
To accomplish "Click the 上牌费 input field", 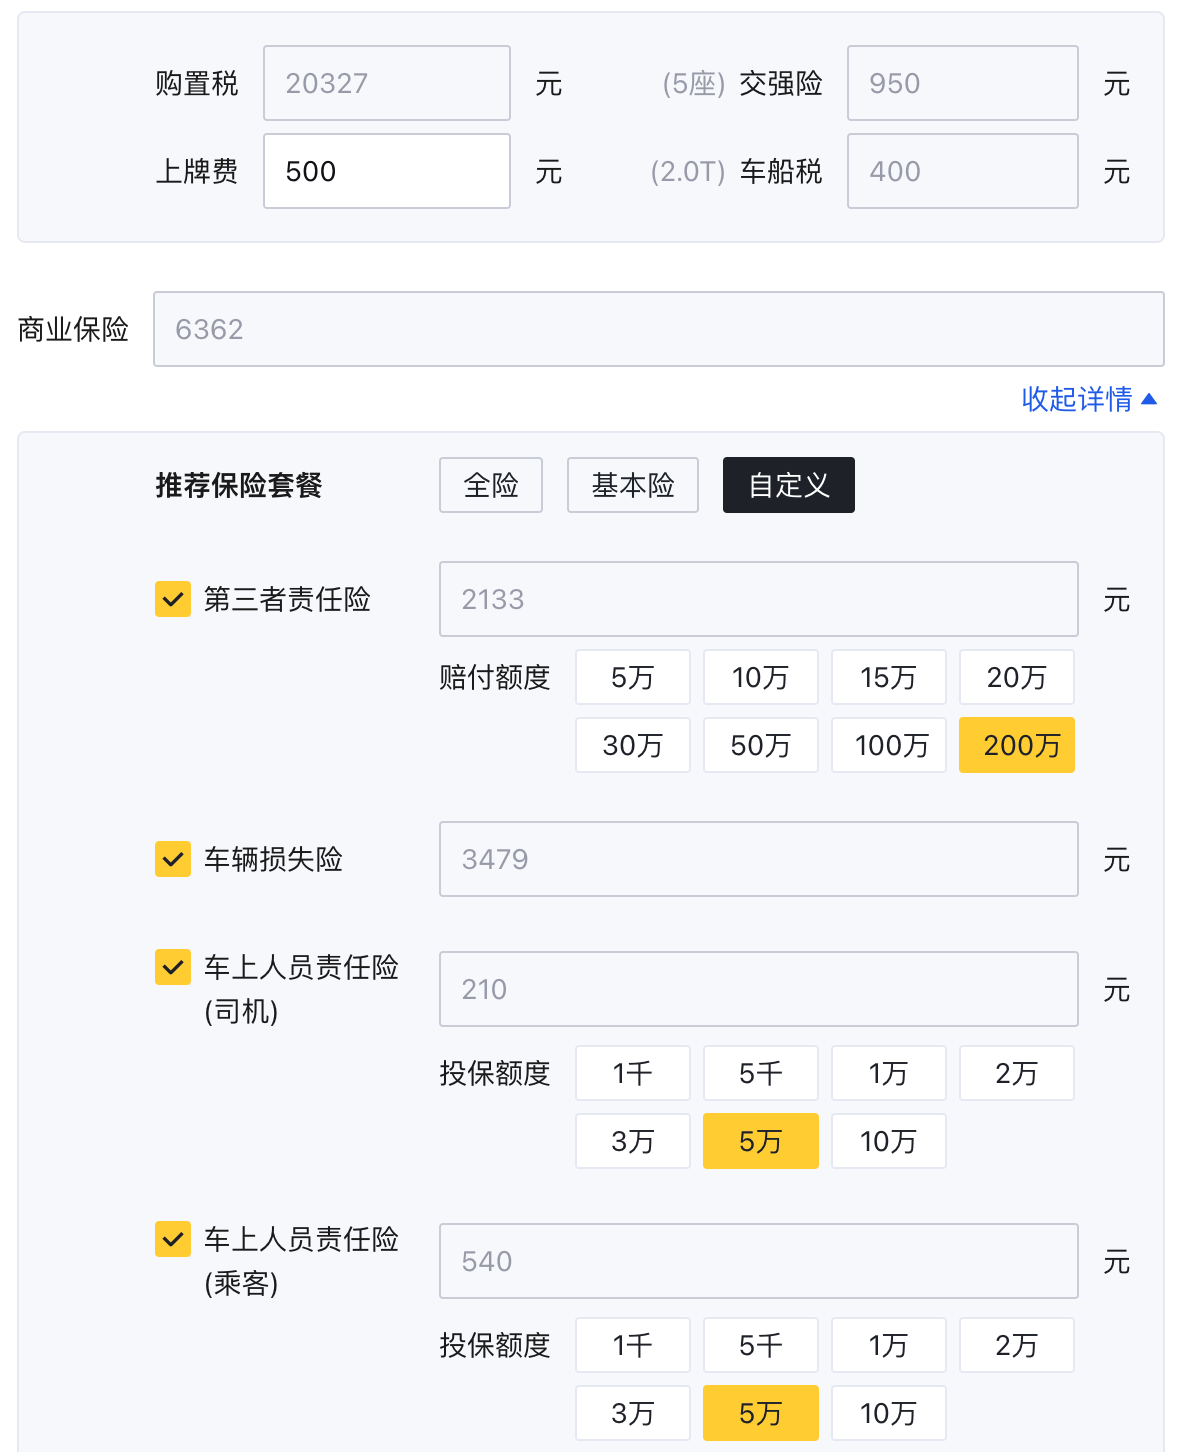I will pos(387,171).
